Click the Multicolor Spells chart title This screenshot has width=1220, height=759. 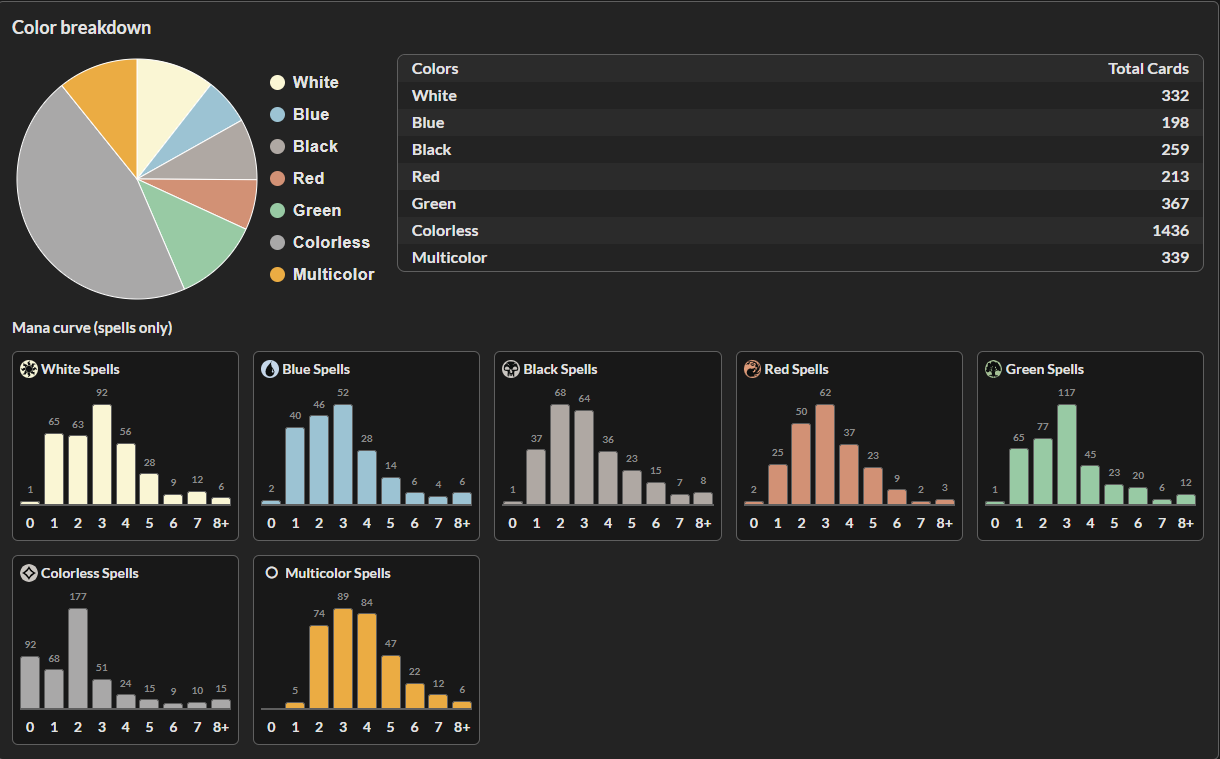338,573
